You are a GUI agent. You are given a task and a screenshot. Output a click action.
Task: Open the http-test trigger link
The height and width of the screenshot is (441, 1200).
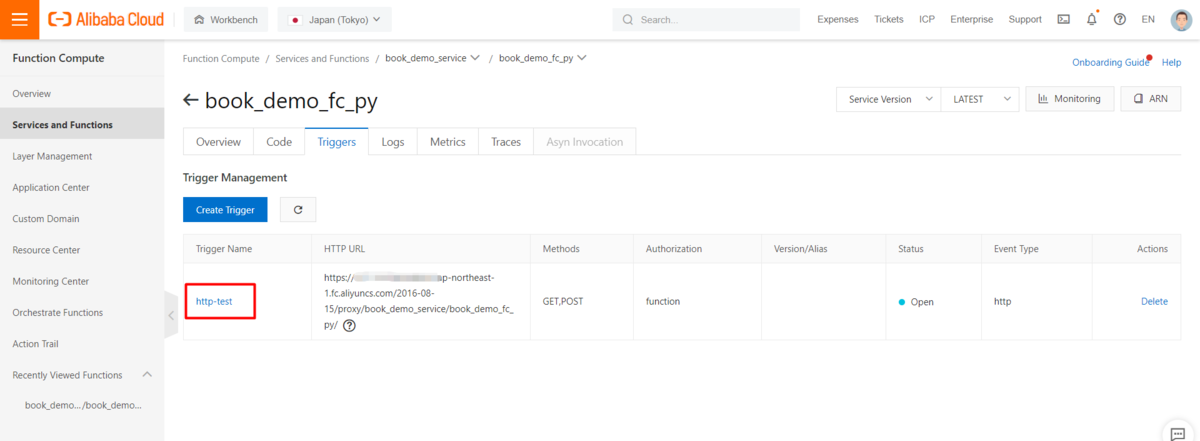tap(214, 302)
